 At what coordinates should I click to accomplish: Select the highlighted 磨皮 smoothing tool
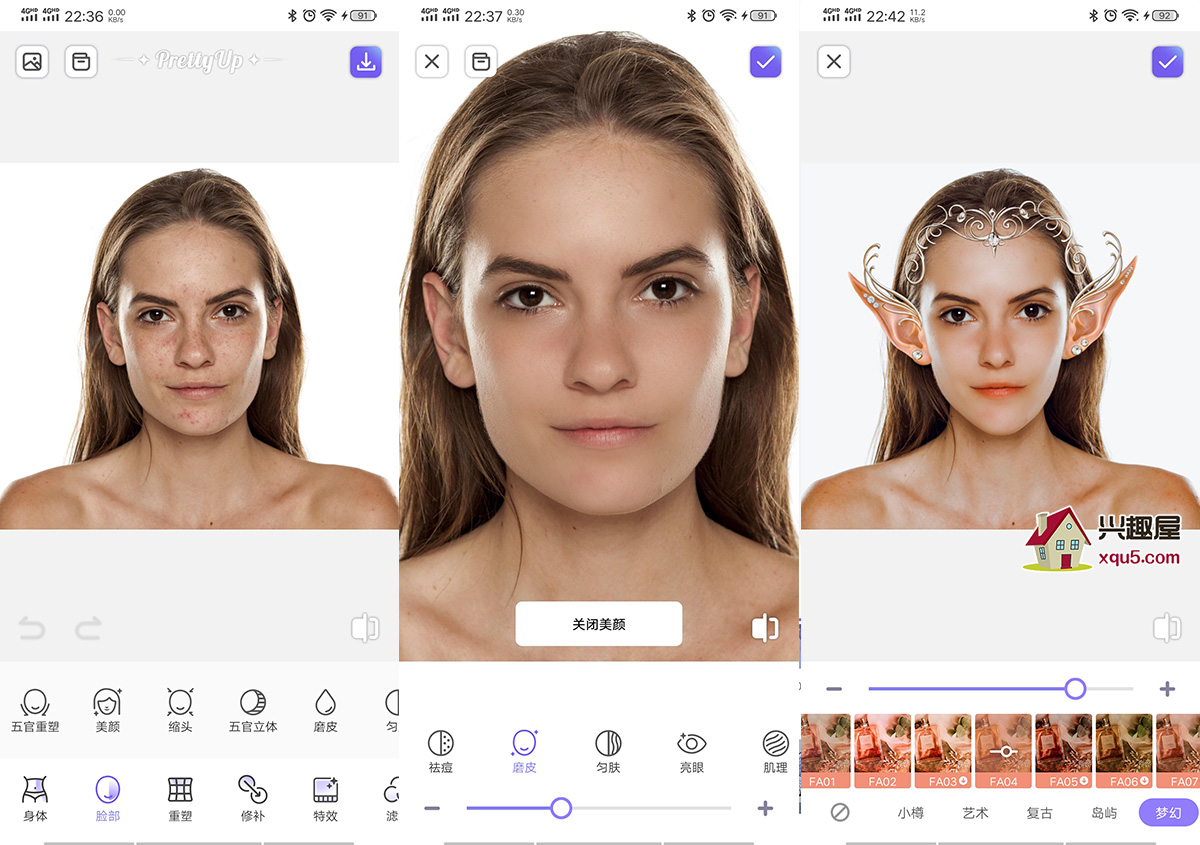524,751
